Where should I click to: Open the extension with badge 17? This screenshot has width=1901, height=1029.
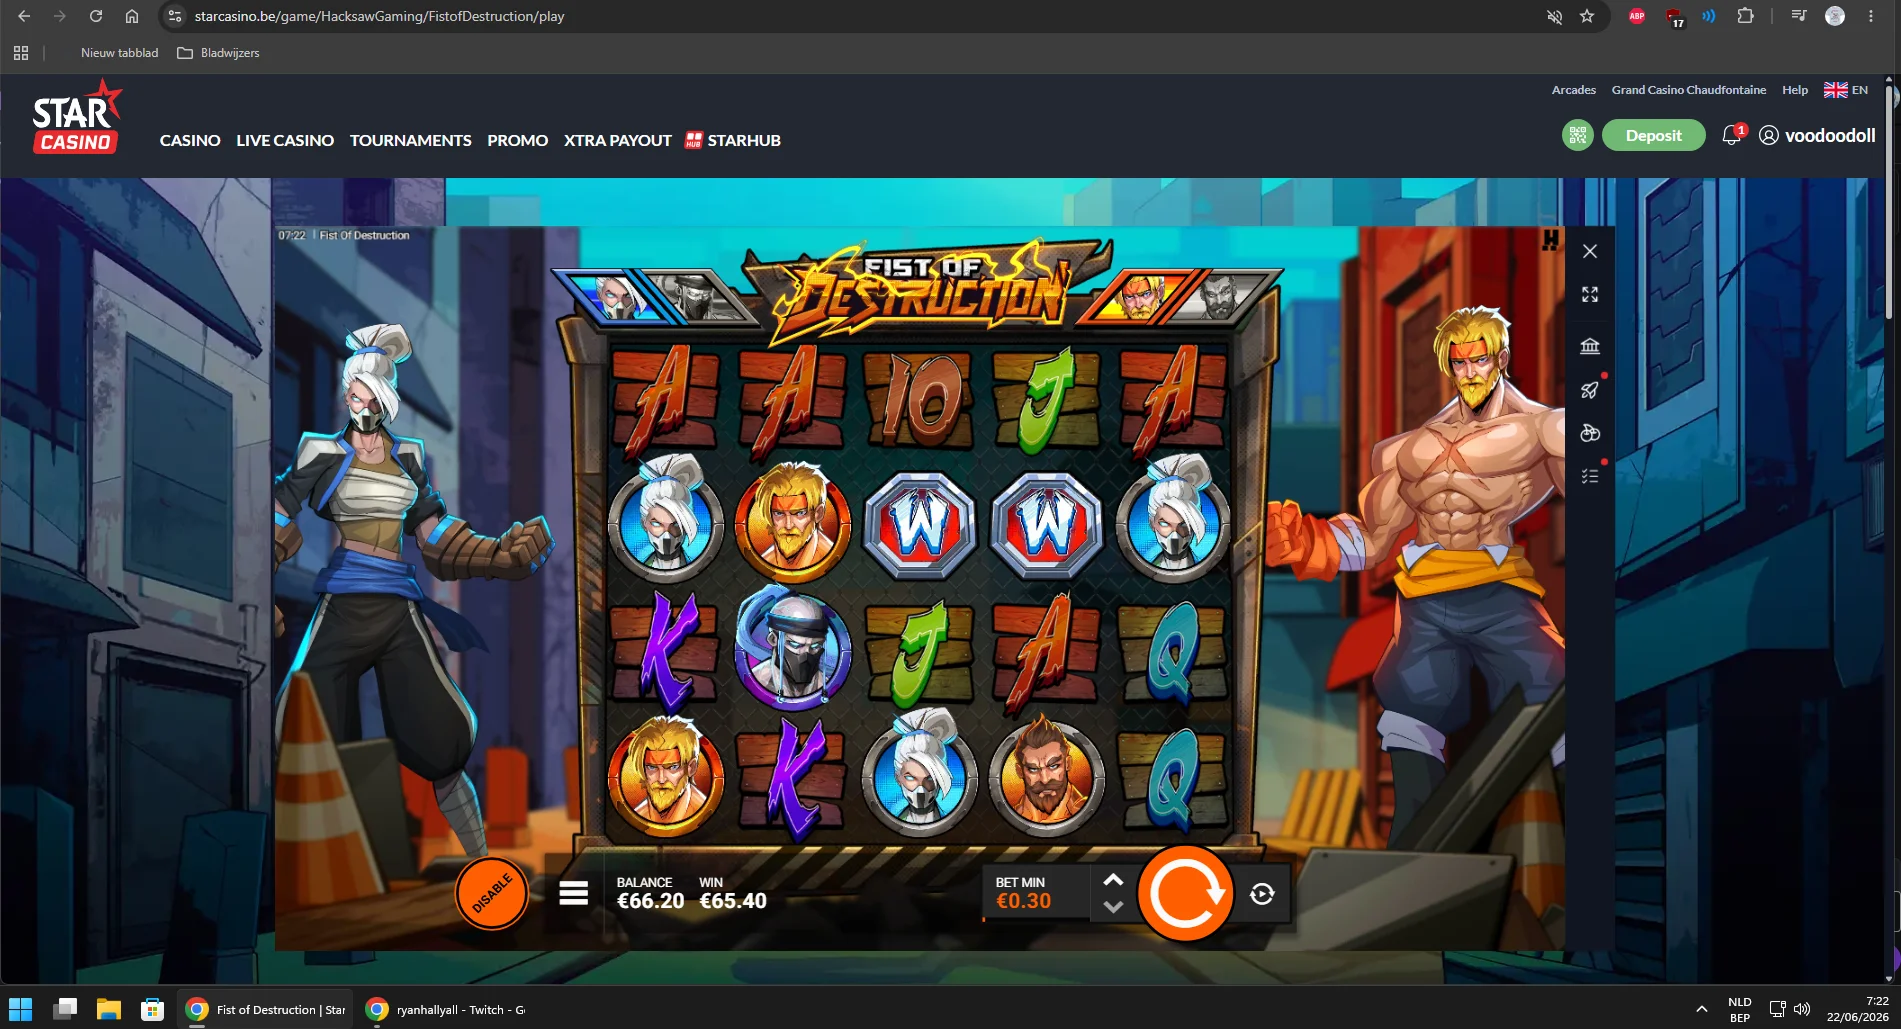point(1674,17)
